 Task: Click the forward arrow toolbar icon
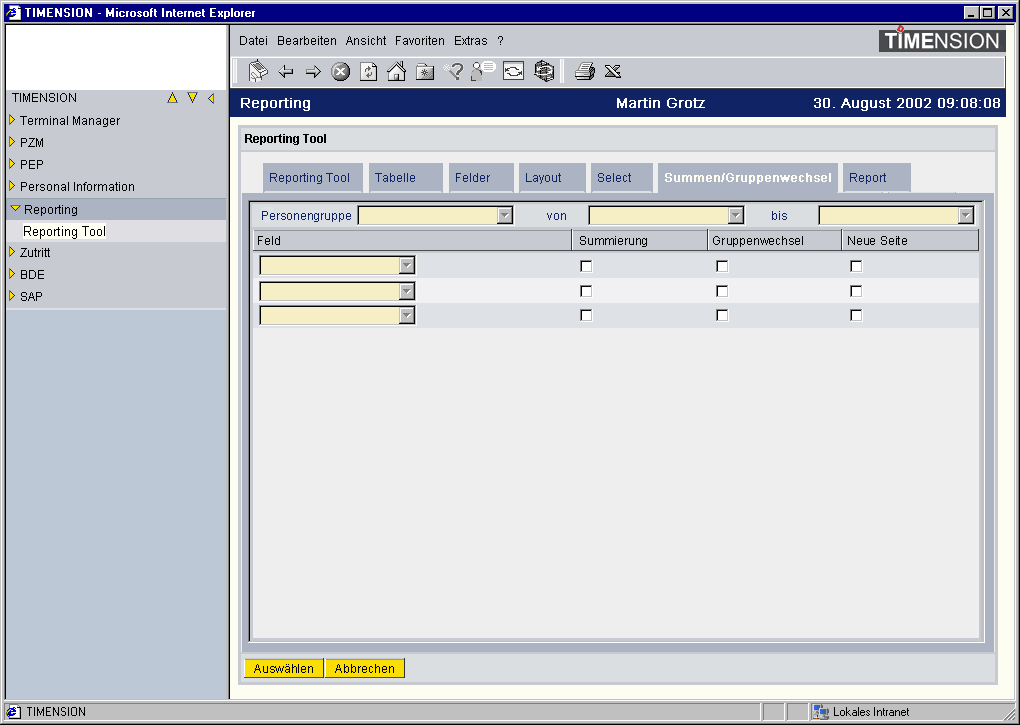pyautogui.click(x=312, y=72)
